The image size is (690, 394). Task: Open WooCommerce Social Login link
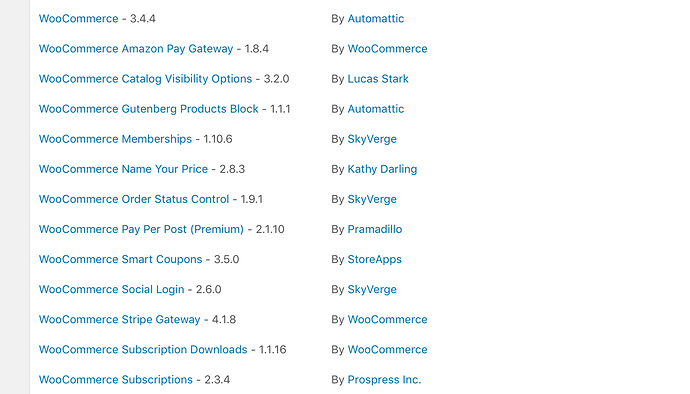(x=111, y=289)
